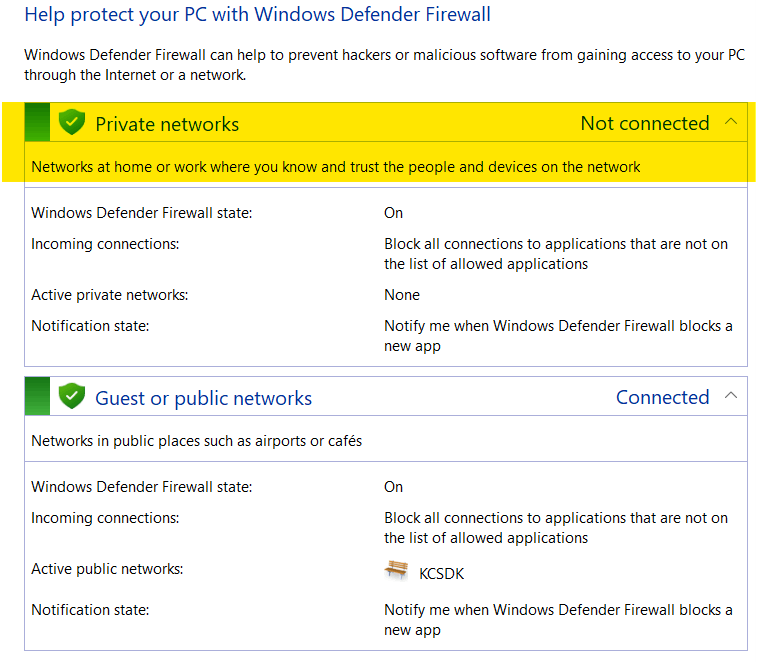Click the Not connected status text
Viewport: 769px width, 662px height.
pyautogui.click(x=644, y=124)
